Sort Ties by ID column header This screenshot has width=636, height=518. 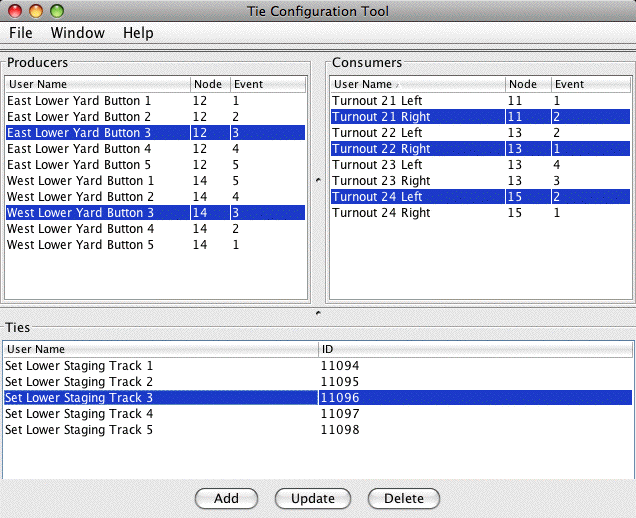pyautogui.click(x=475, y=349)
